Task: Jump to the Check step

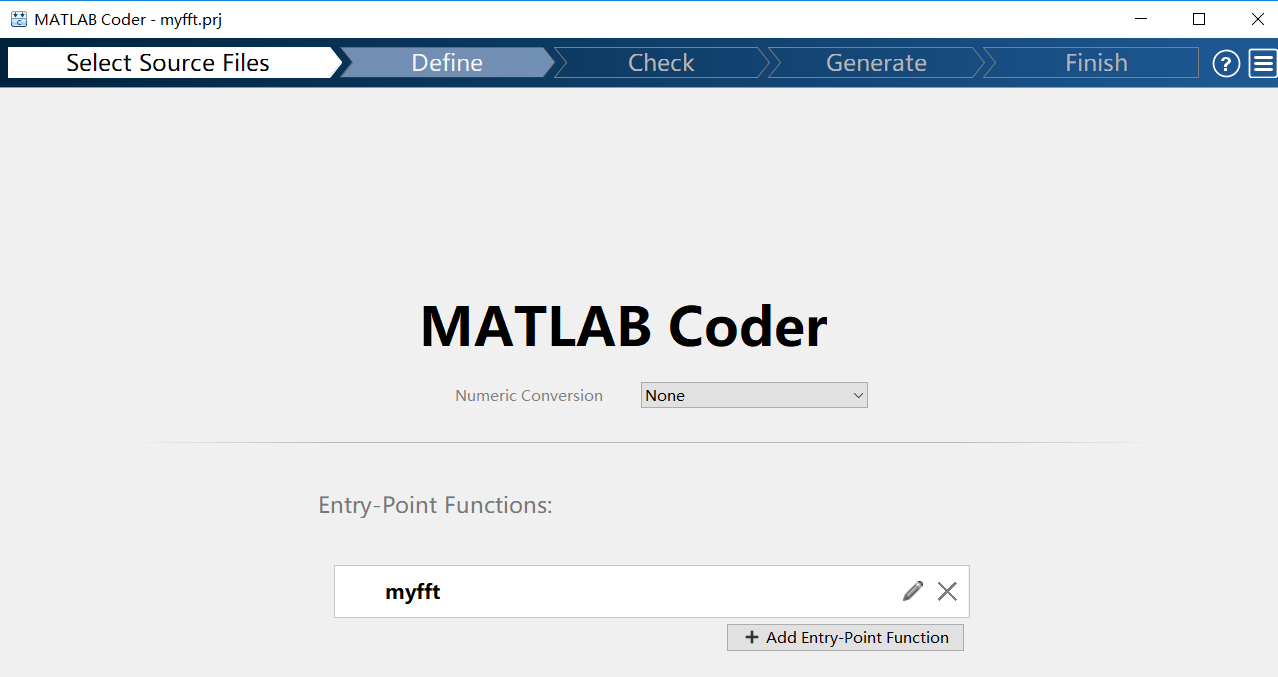Action: point(661,63)
